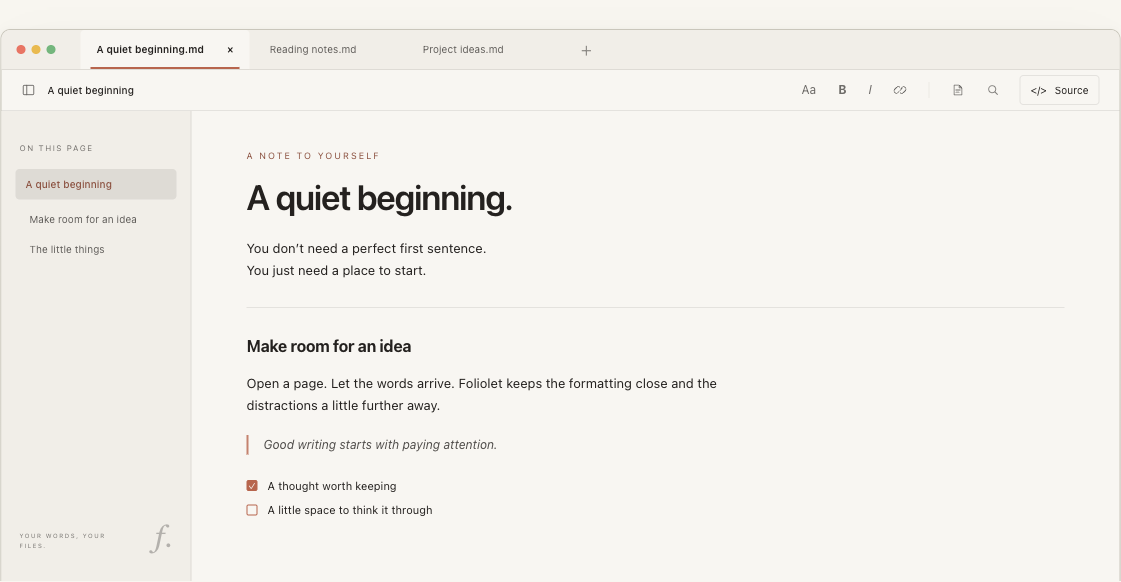1121x582 pixels.
Task: Click the paragraph starting Open a page
Action: 482,395
